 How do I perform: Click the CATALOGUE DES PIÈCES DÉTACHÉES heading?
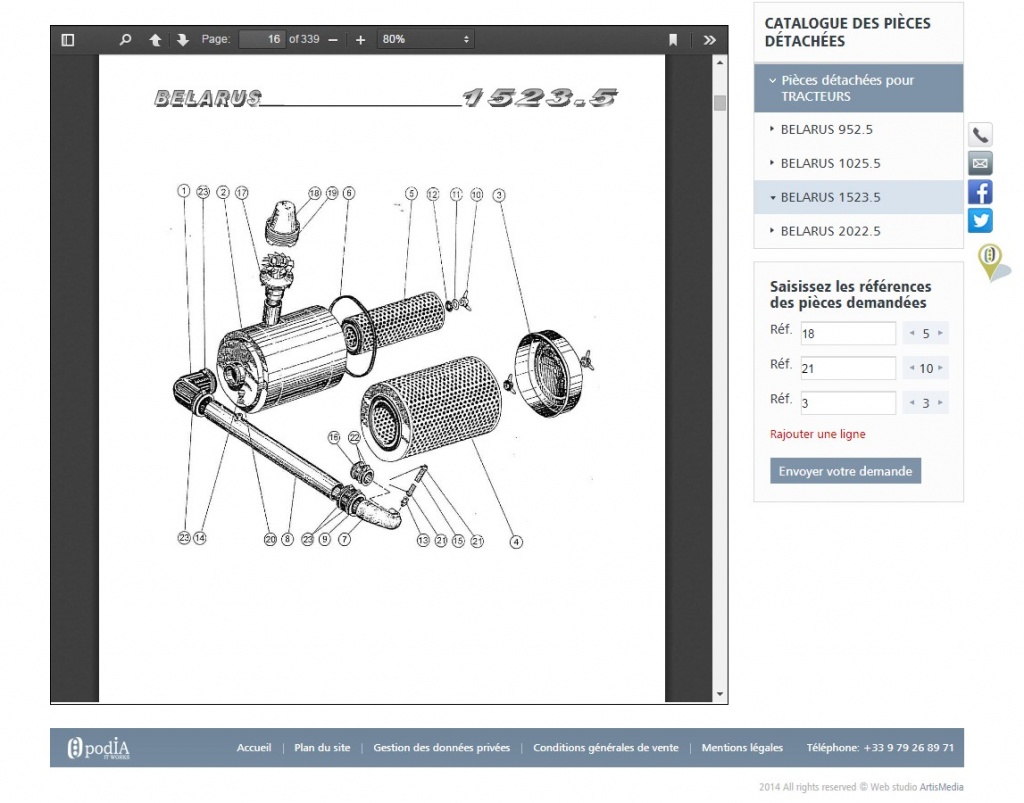(847, 32)
